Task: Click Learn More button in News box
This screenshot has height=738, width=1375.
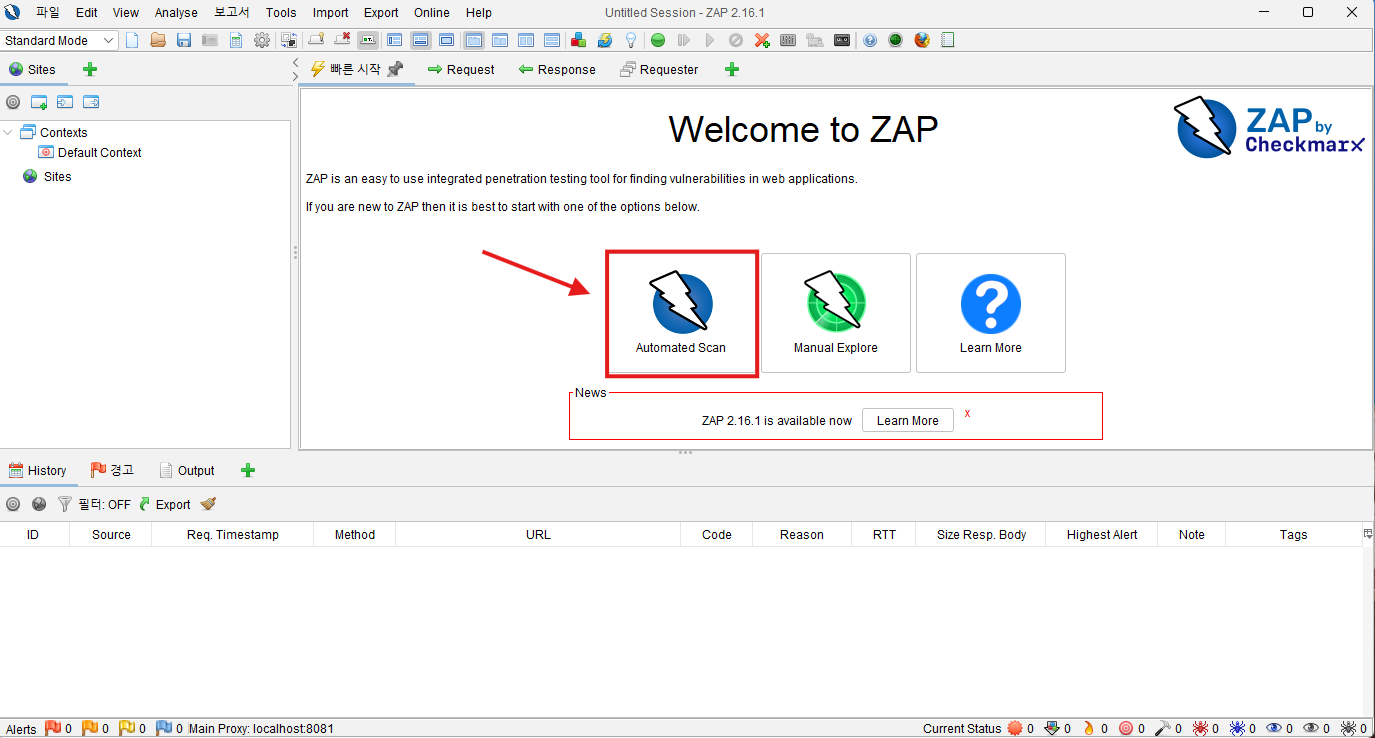Action: click(x=908, y=420)
